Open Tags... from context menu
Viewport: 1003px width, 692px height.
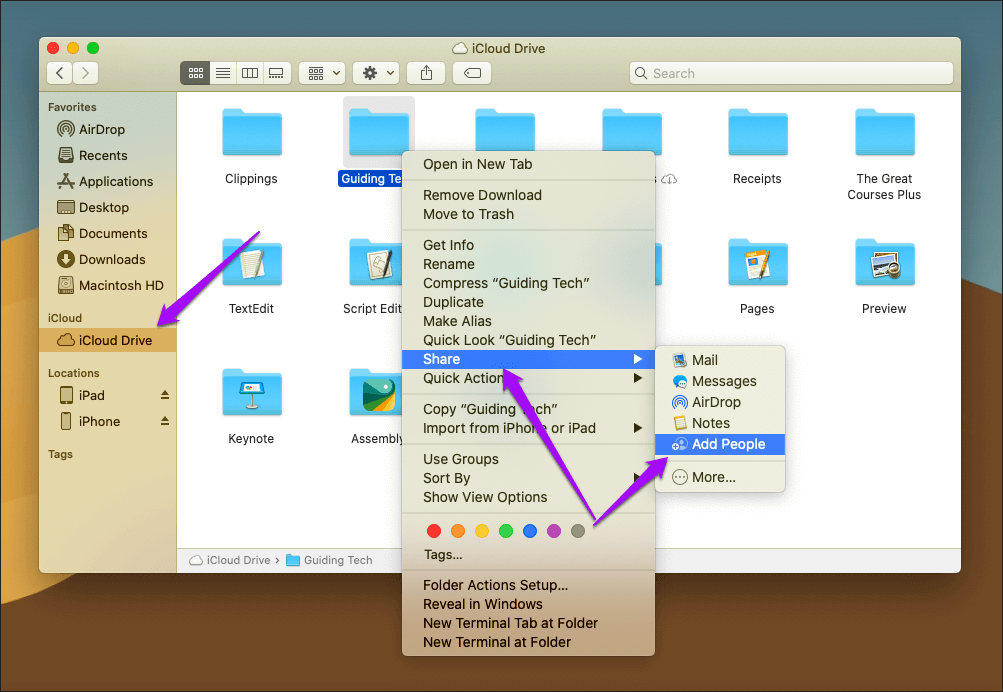528,555
